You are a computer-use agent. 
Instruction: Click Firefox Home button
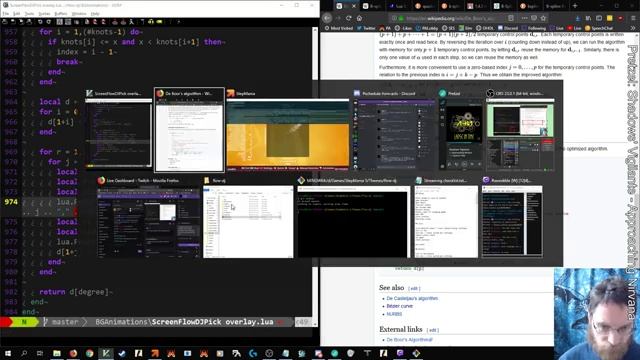tap(359, 18)
